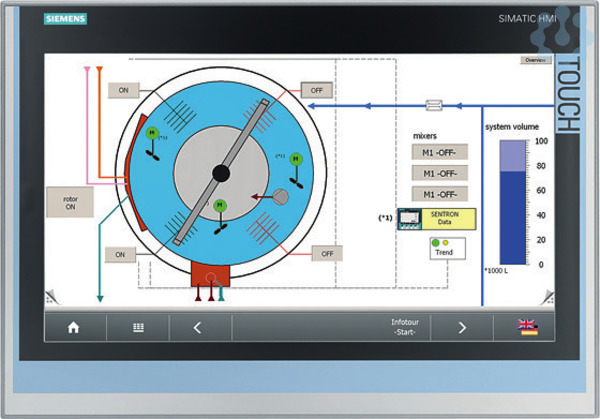
Task: Start the Infotour
Action: coord(405,327)
